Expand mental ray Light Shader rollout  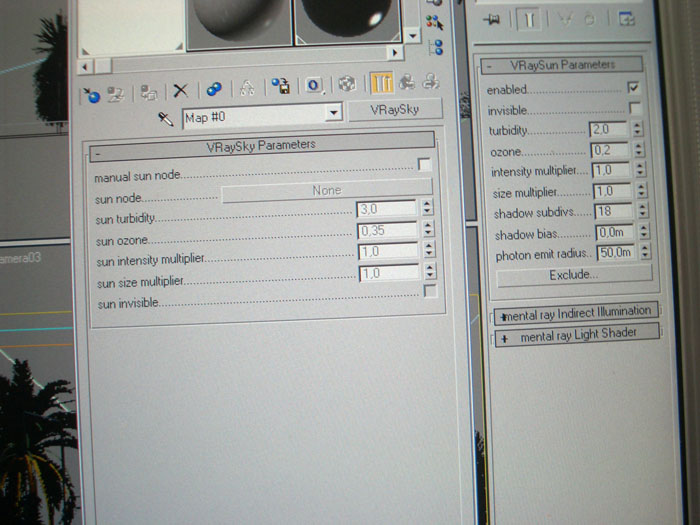(577, 334)
